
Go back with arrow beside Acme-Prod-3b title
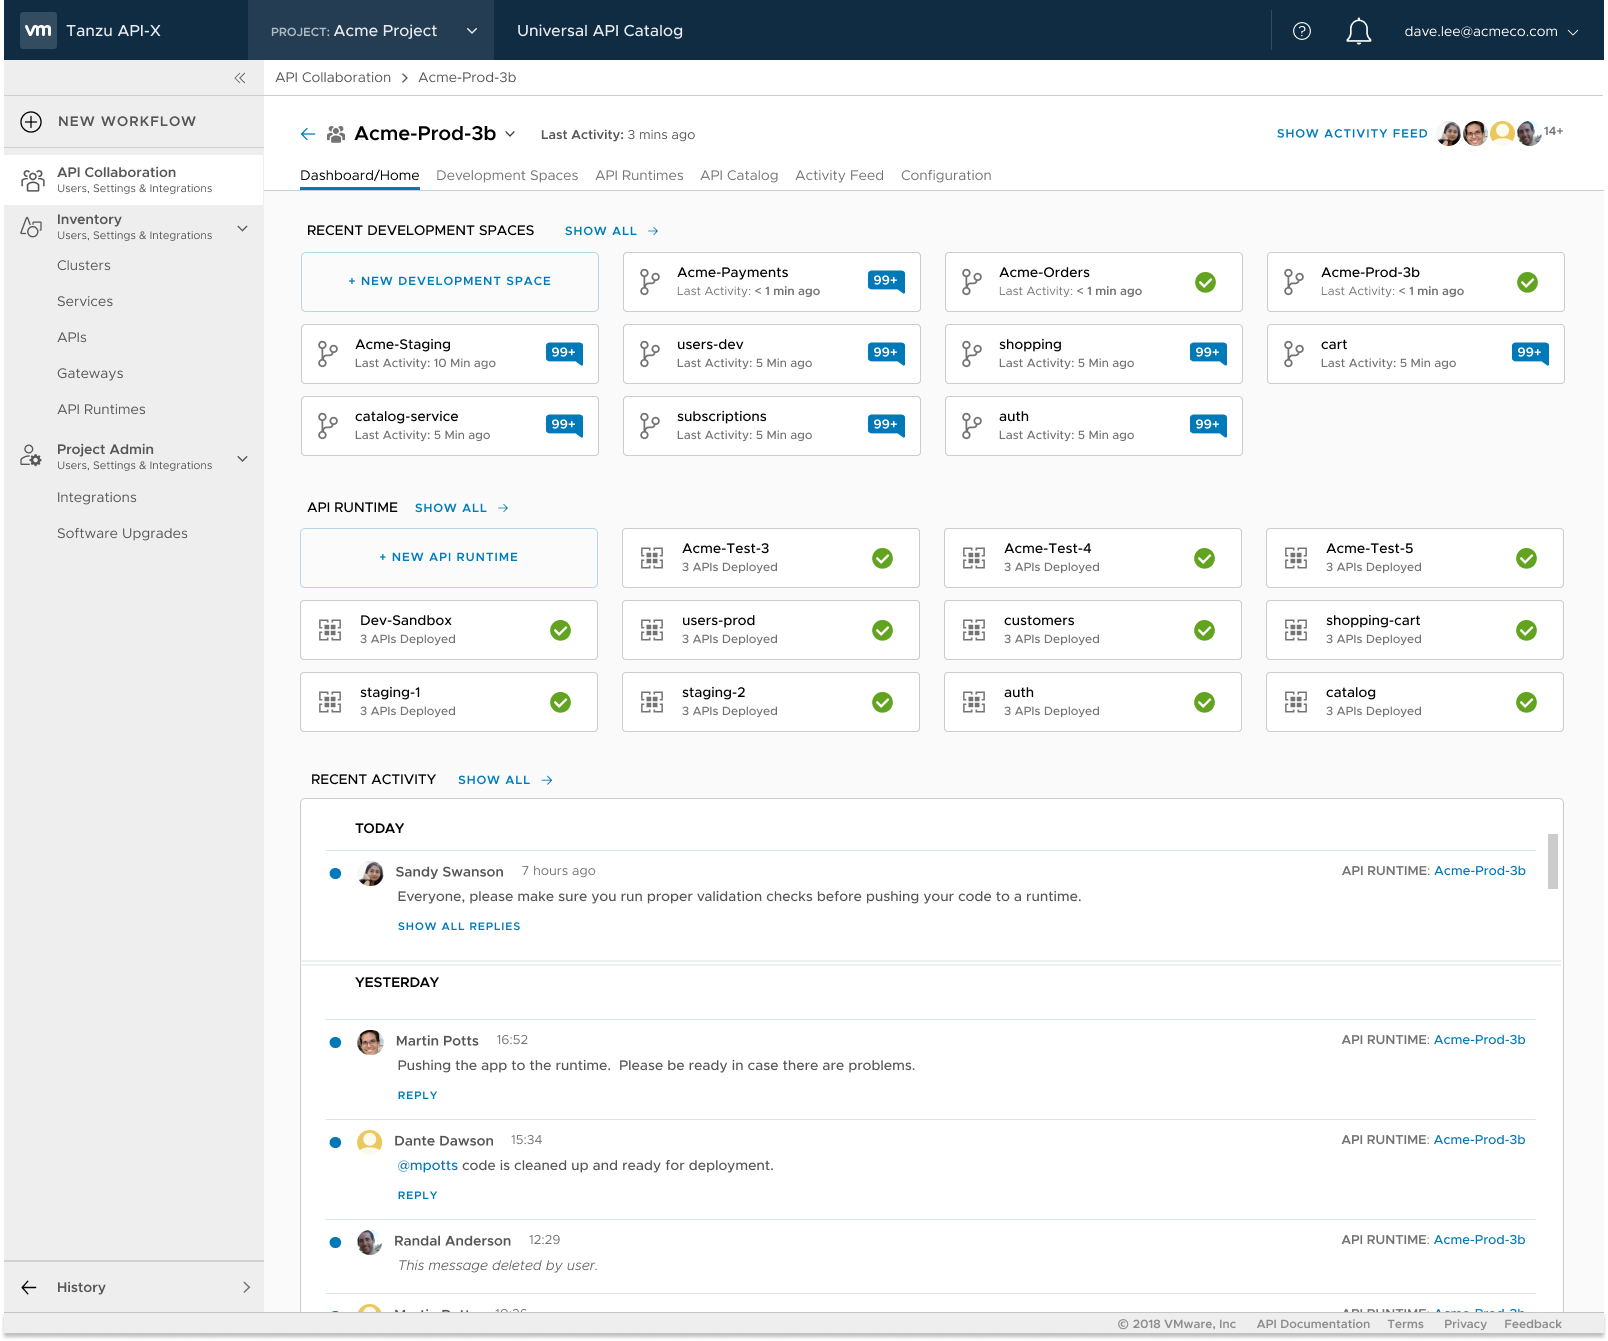point(307,134)
